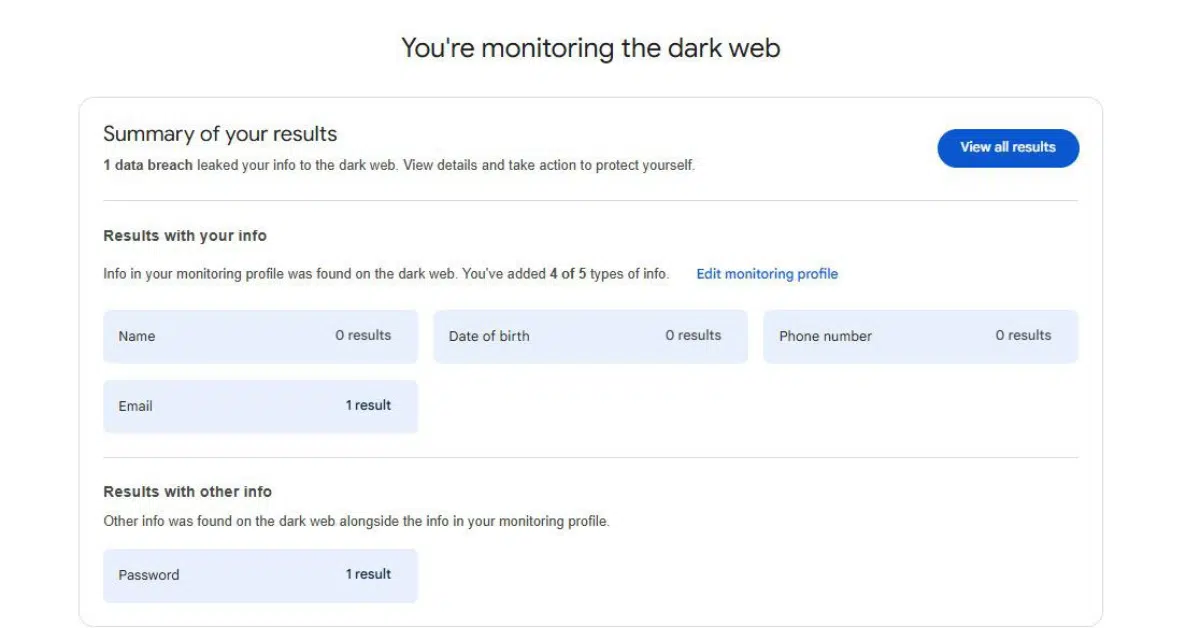Click Date of birth's 0 results count
The width and height of the screenshot is (1200, 628).
(x=693, y=336)
